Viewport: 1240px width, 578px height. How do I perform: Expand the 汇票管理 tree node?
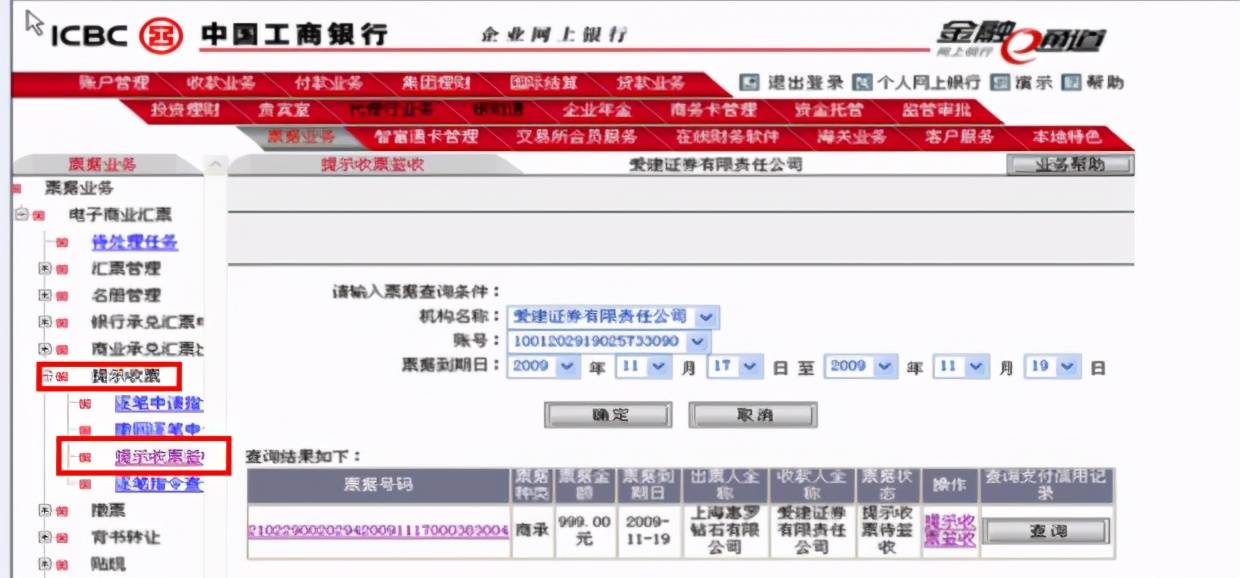(x=44, y=269)
